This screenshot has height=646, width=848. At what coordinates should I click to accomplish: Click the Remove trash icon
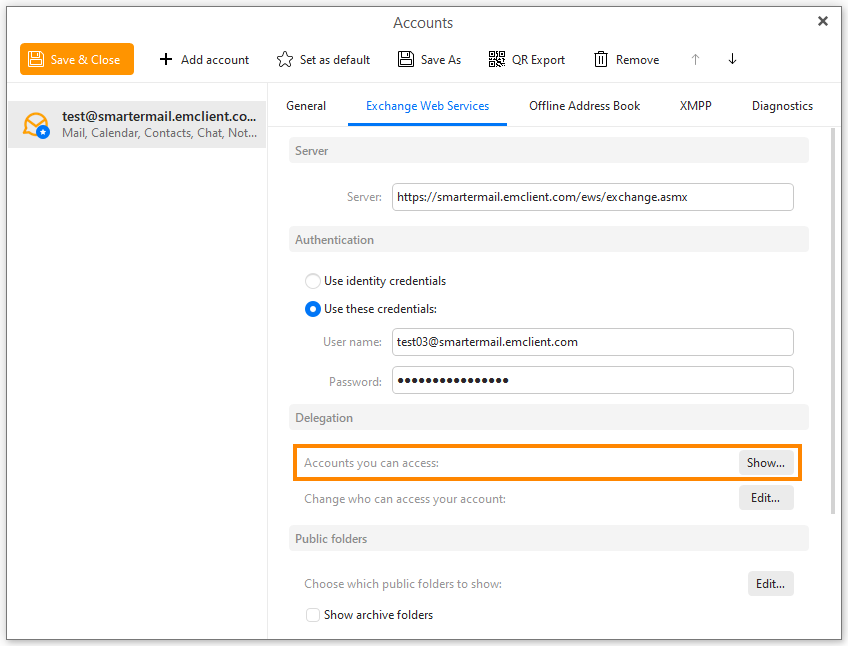coord(601,59)
